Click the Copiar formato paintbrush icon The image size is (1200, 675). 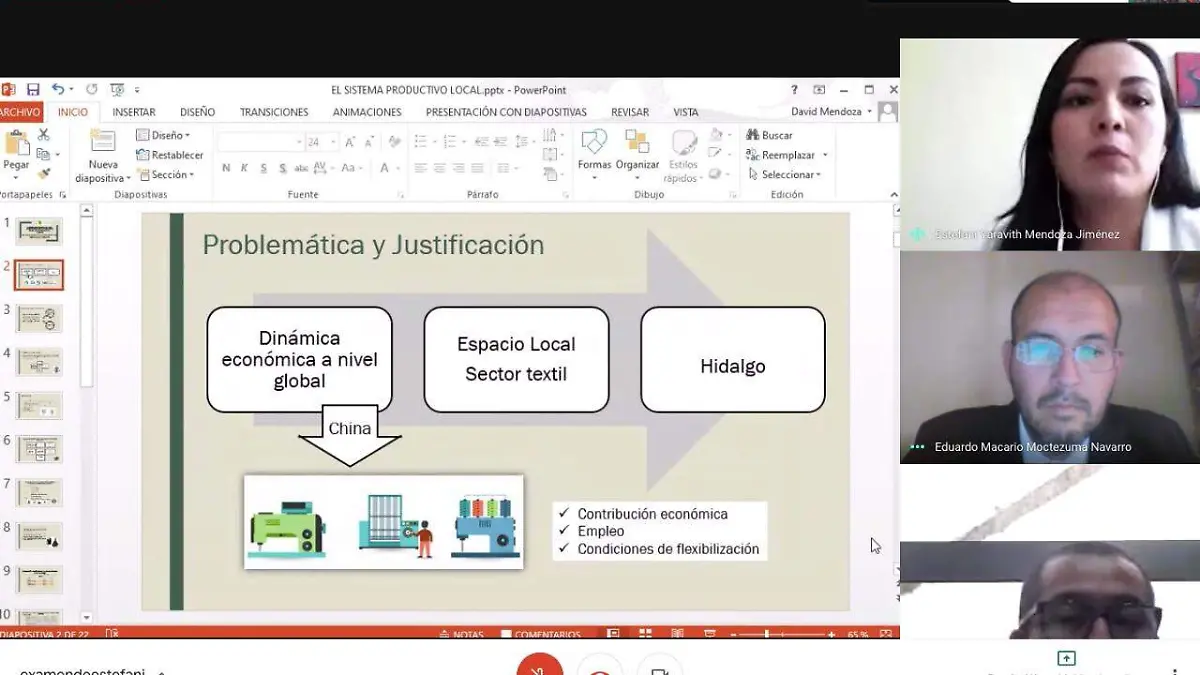[44, 172]
